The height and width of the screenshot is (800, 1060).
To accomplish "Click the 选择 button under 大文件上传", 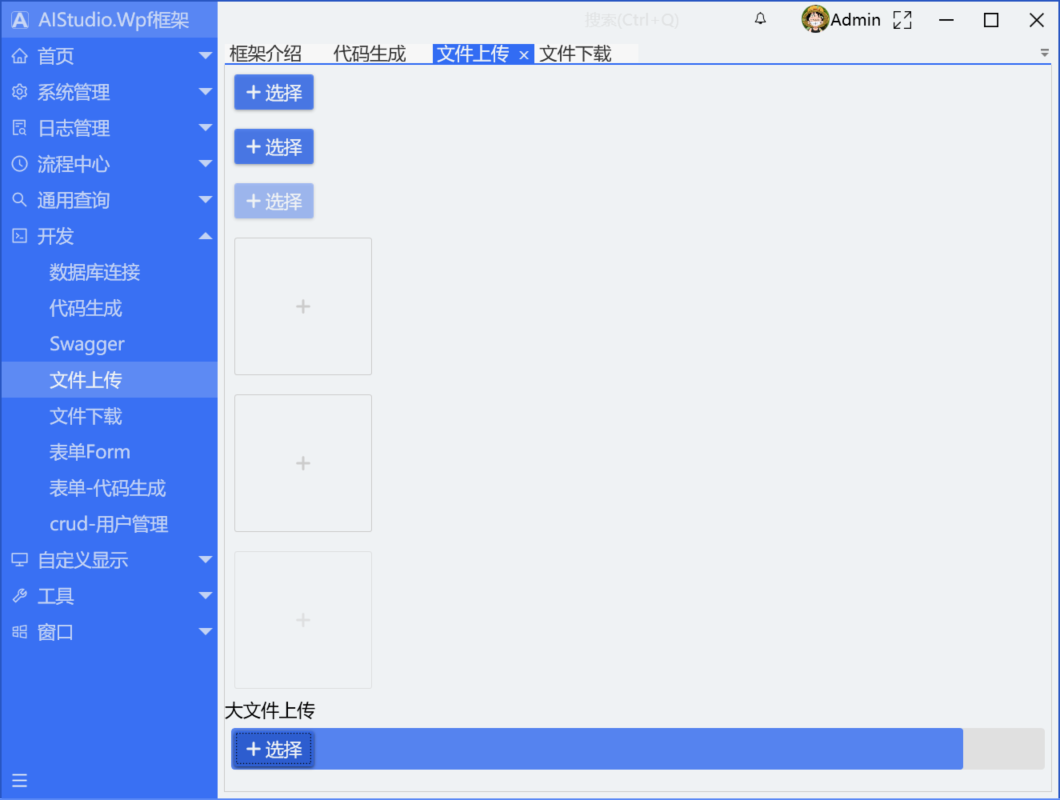I will tap(274, 749).
